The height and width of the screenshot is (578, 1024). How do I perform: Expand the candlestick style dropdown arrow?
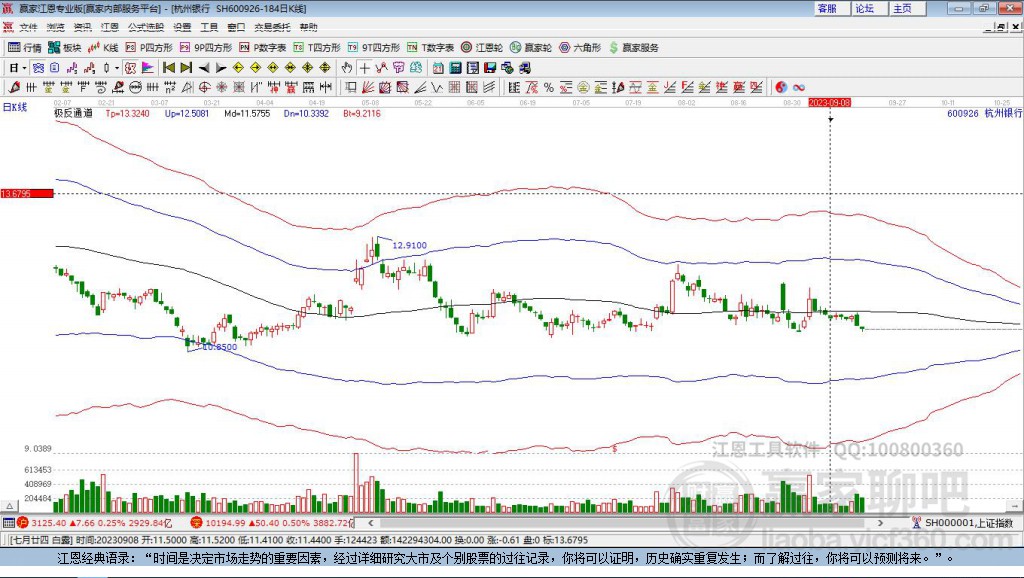[117, 68]
